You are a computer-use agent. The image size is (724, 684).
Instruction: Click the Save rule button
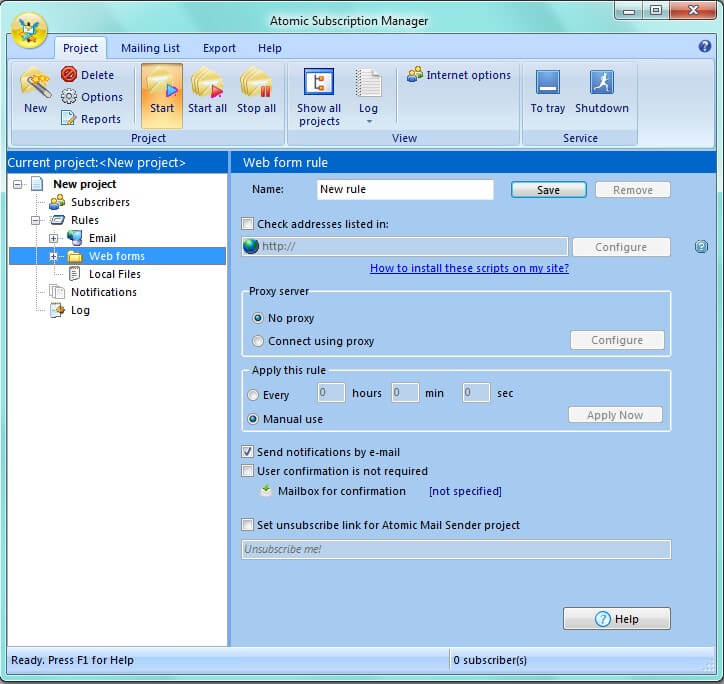tap(549, 190)
